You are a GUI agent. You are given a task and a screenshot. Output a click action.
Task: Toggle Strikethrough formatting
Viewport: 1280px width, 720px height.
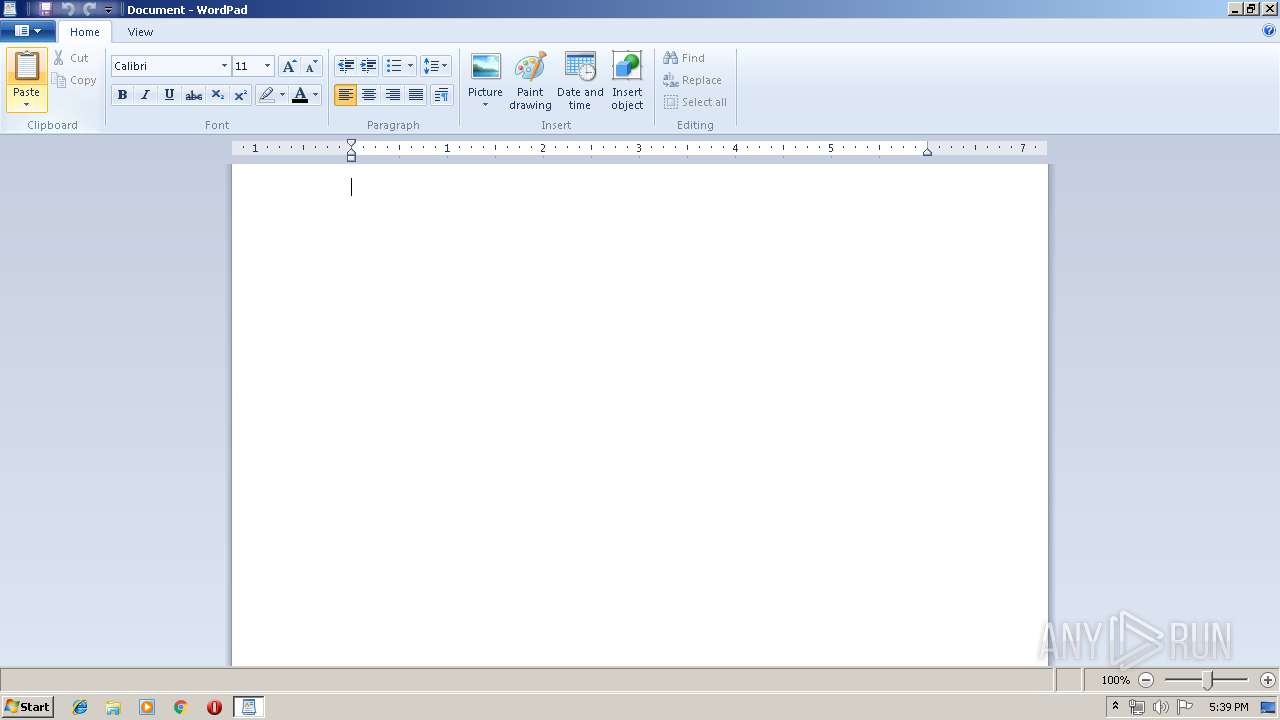tap(193, 95)
